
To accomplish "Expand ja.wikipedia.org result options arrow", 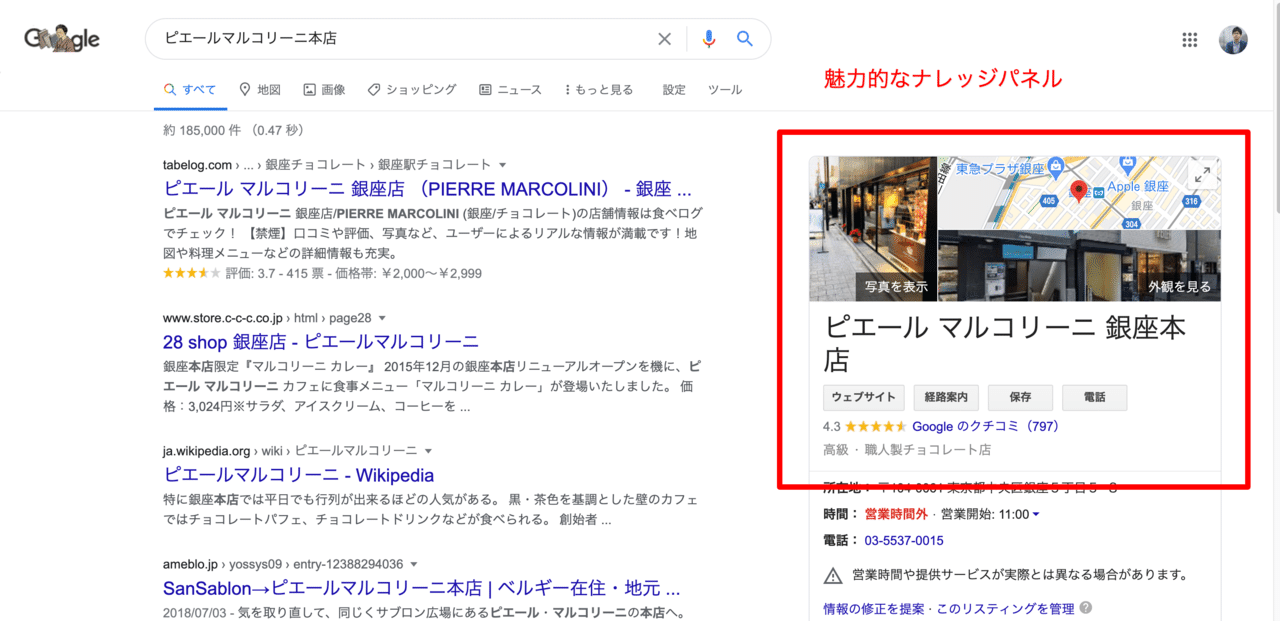I will [x=428, y=451].
